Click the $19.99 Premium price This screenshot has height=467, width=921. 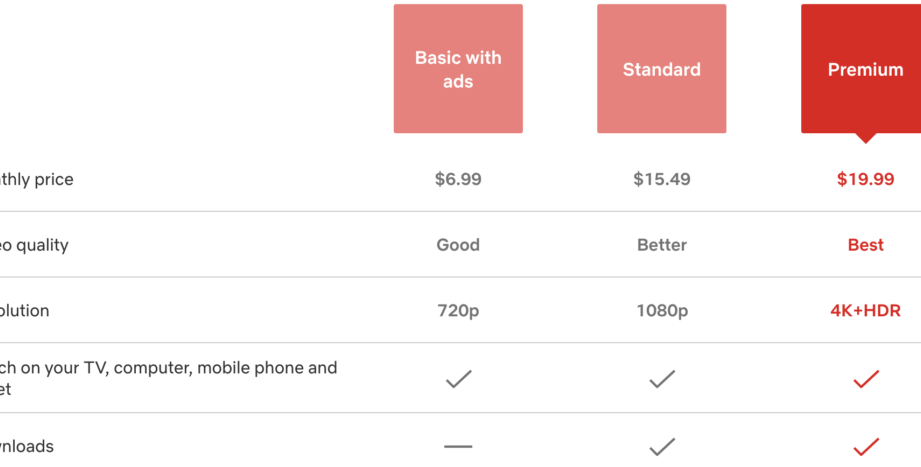[866, 179]
